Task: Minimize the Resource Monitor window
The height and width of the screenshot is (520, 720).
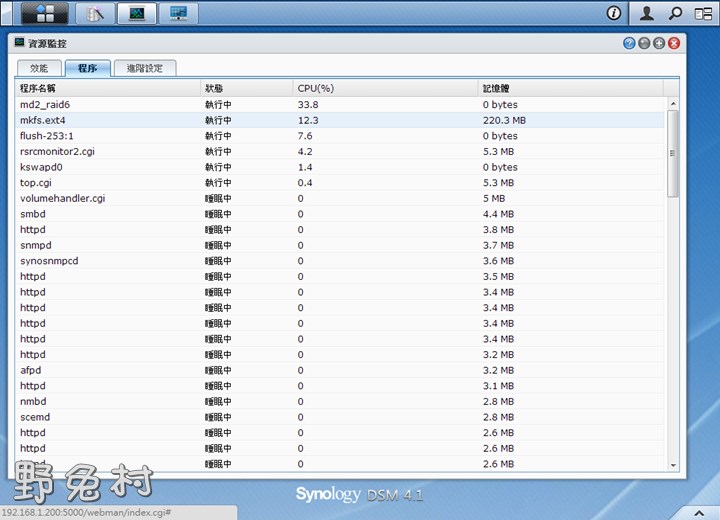Action: tap(644, 43)
